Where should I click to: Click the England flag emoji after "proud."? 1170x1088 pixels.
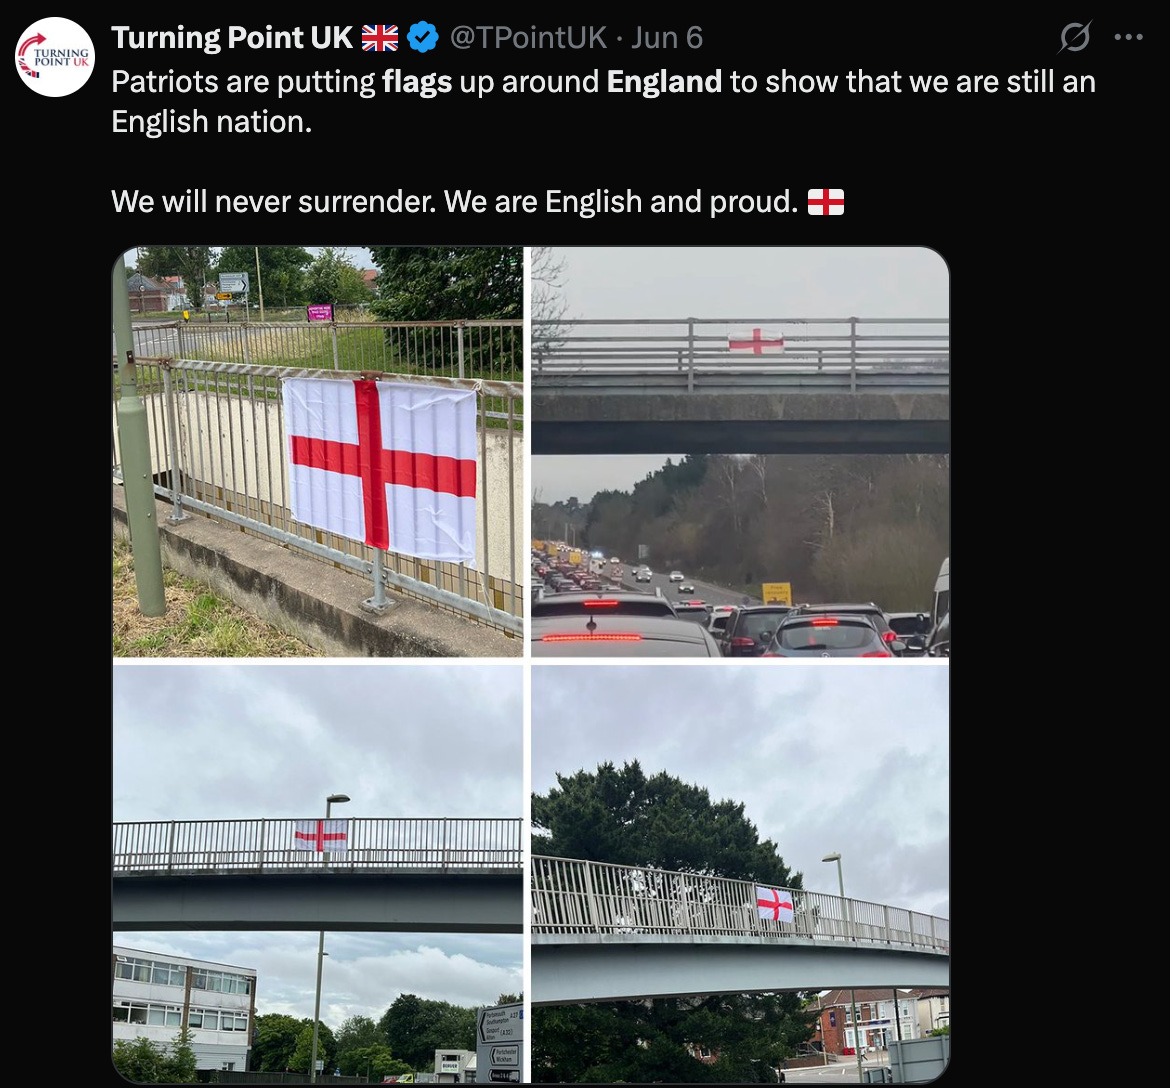pyautogui.click(x=825, y=202)
